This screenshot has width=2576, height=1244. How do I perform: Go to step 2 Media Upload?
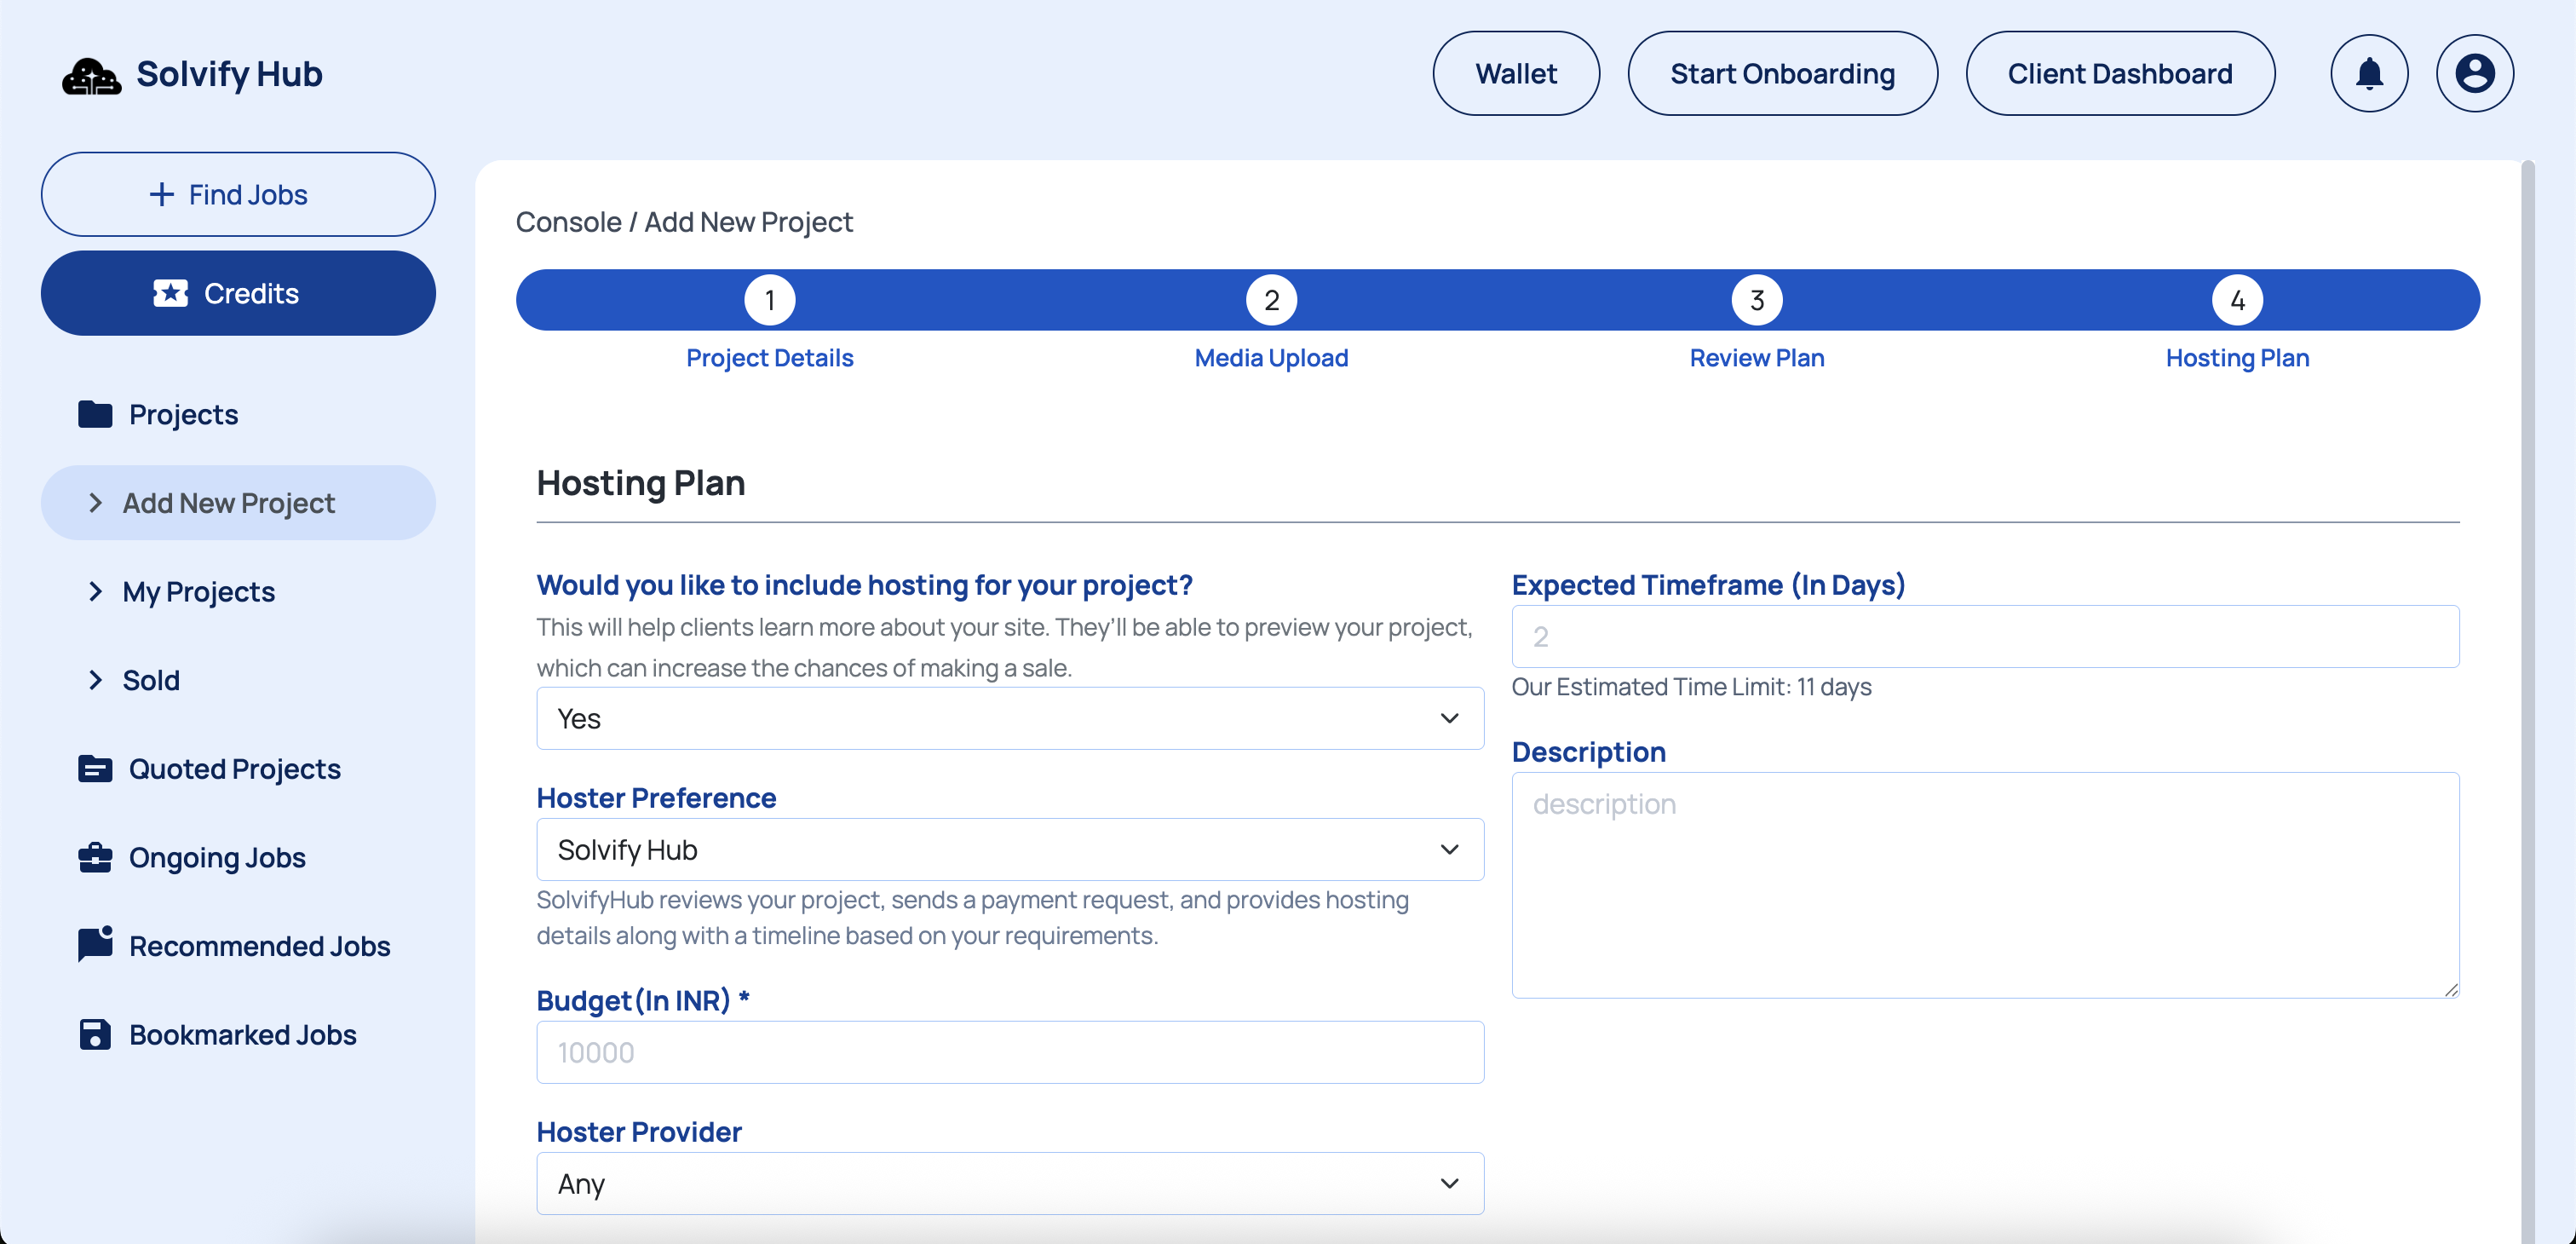coord(1271,299)
